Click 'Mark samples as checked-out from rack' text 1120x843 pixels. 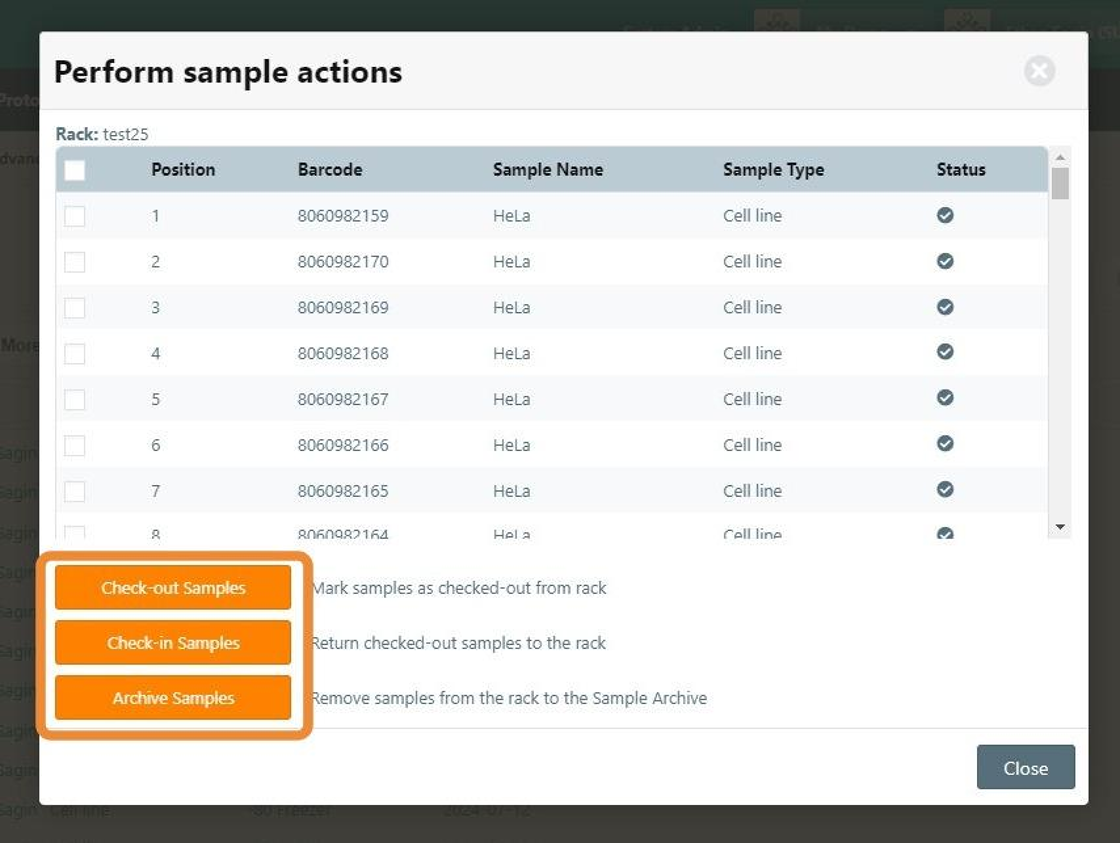coord(459,587)
